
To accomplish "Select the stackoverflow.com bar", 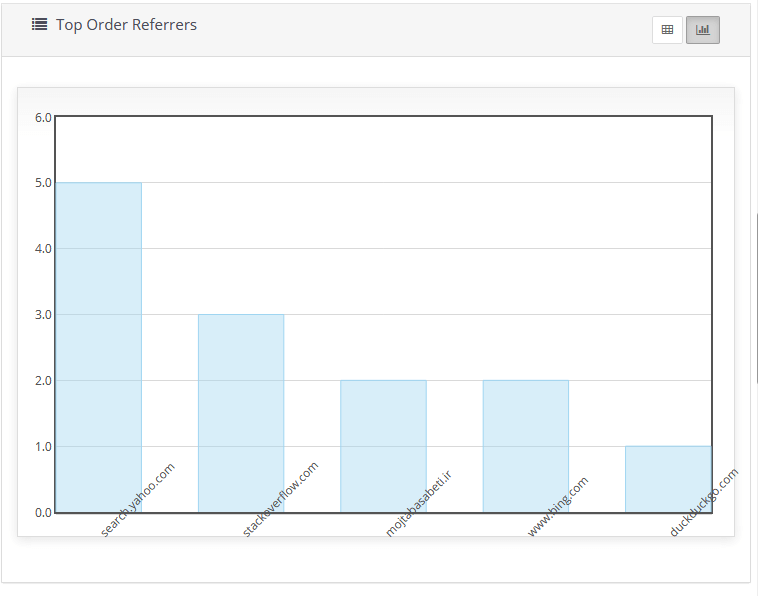I will (x=241, y=413).
